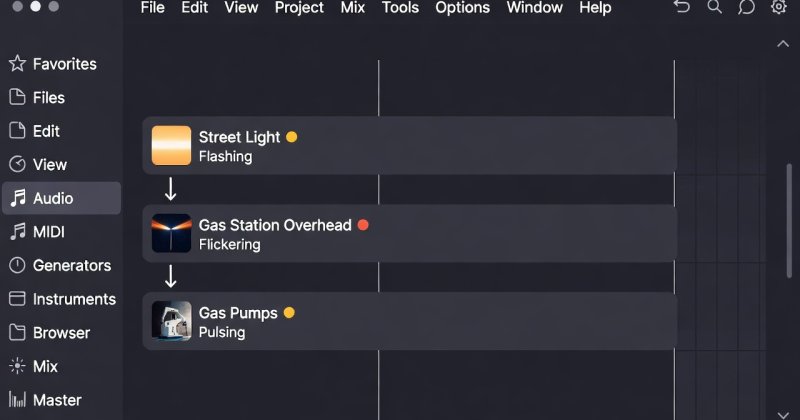Click the vertical scrollbar thumb
The height and width of the screenshot is (420, 800).
[x=789, y=220]
